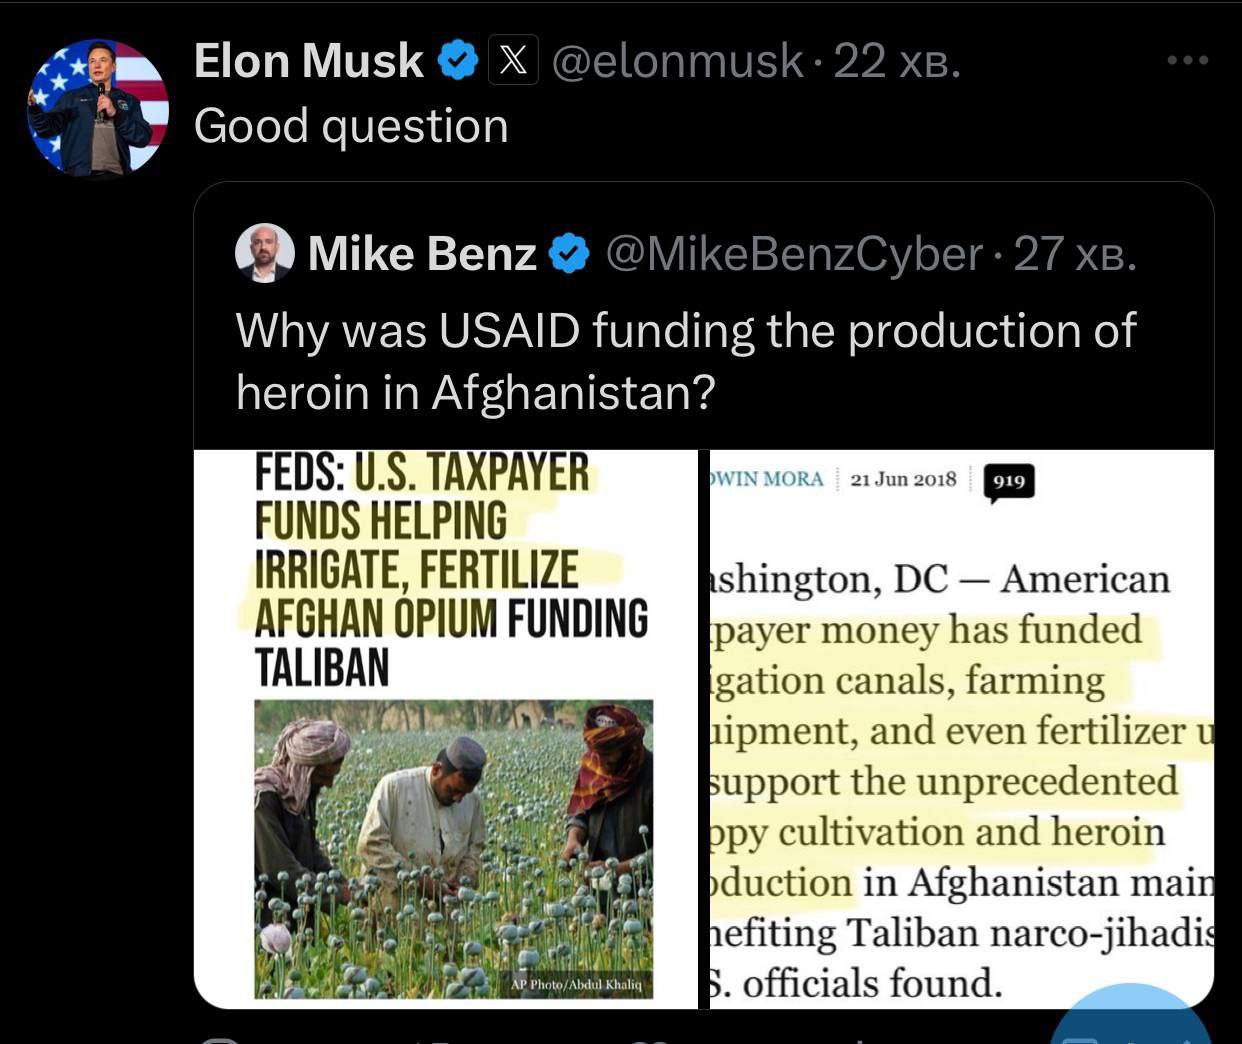The width and height of the screenshot is (1242, 1044).
Task: Click the Elon Musk display name
Action: point(308,61)
